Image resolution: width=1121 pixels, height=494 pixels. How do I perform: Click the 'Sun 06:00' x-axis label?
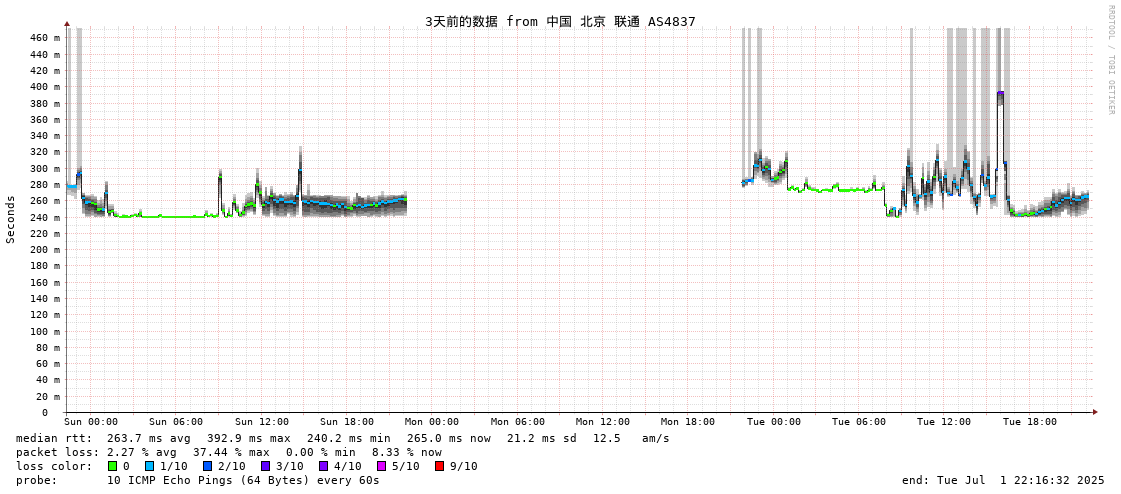pos(176,422)
